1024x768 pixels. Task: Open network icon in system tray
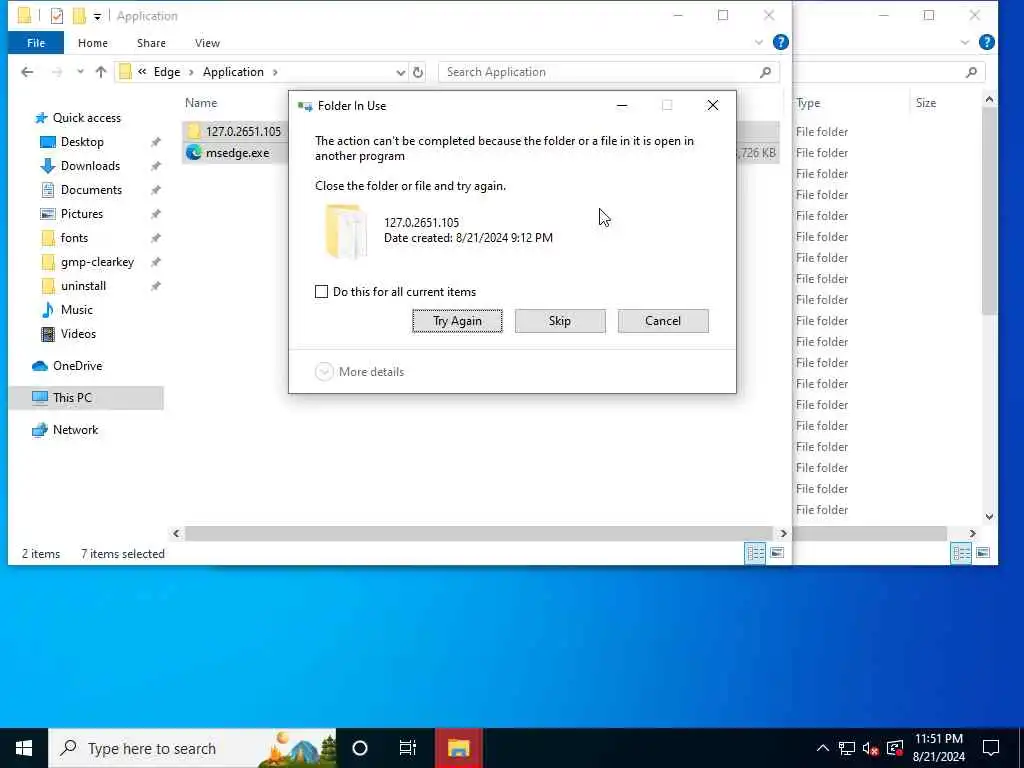[x=846, y=748]
